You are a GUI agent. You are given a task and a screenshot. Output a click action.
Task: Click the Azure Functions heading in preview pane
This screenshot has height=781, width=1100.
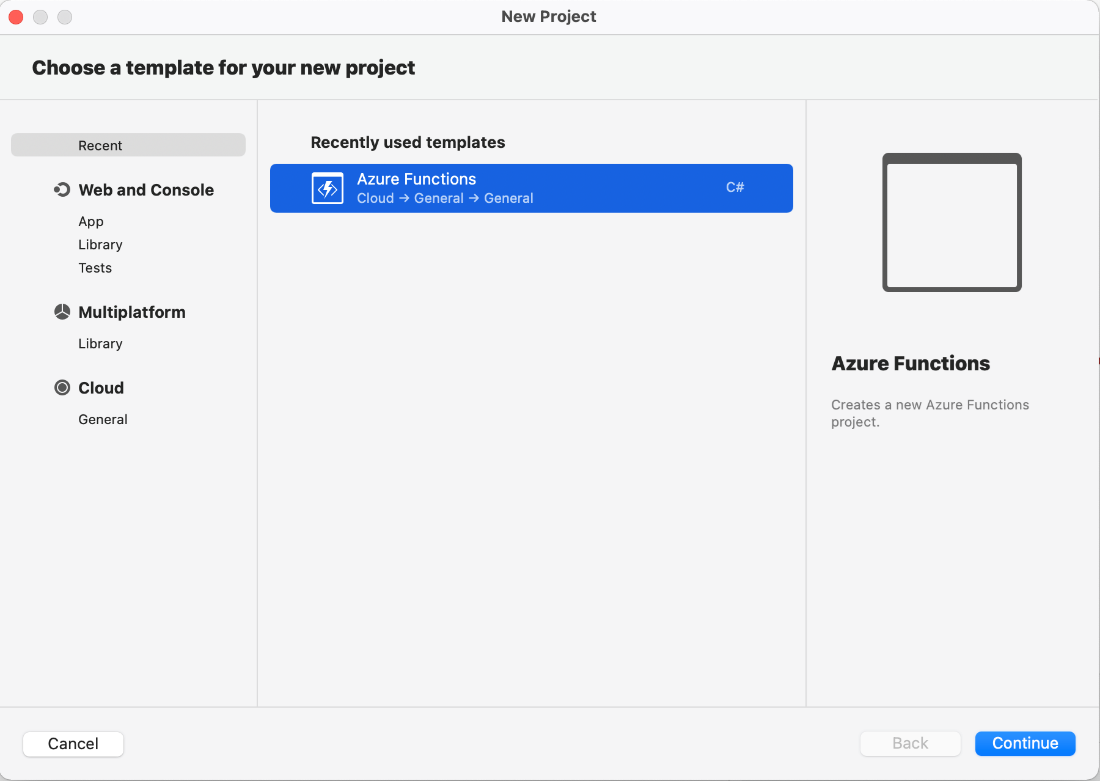(x=911, y=363)
